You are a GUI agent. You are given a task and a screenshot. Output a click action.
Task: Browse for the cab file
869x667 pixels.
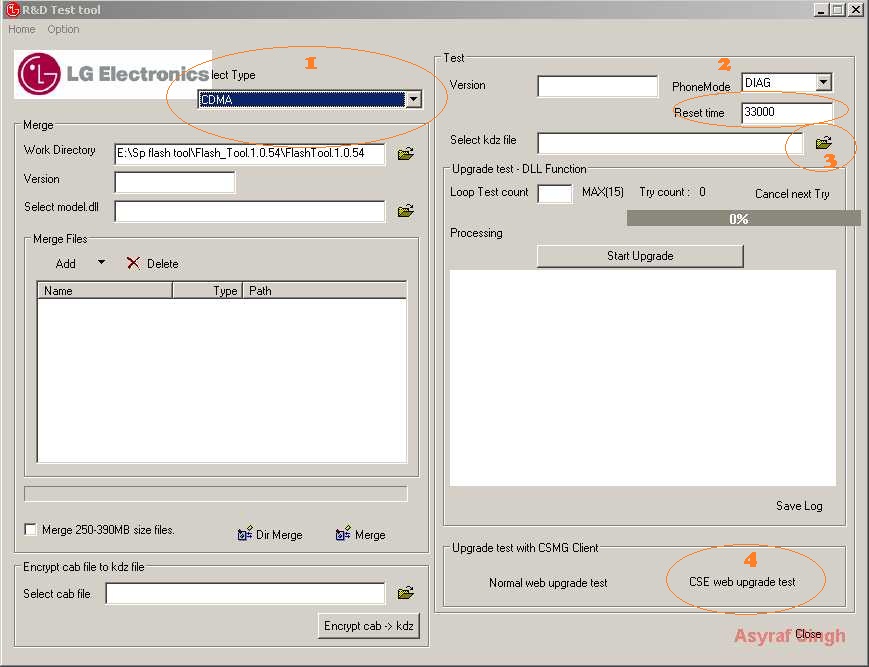(x=406, y=593)
